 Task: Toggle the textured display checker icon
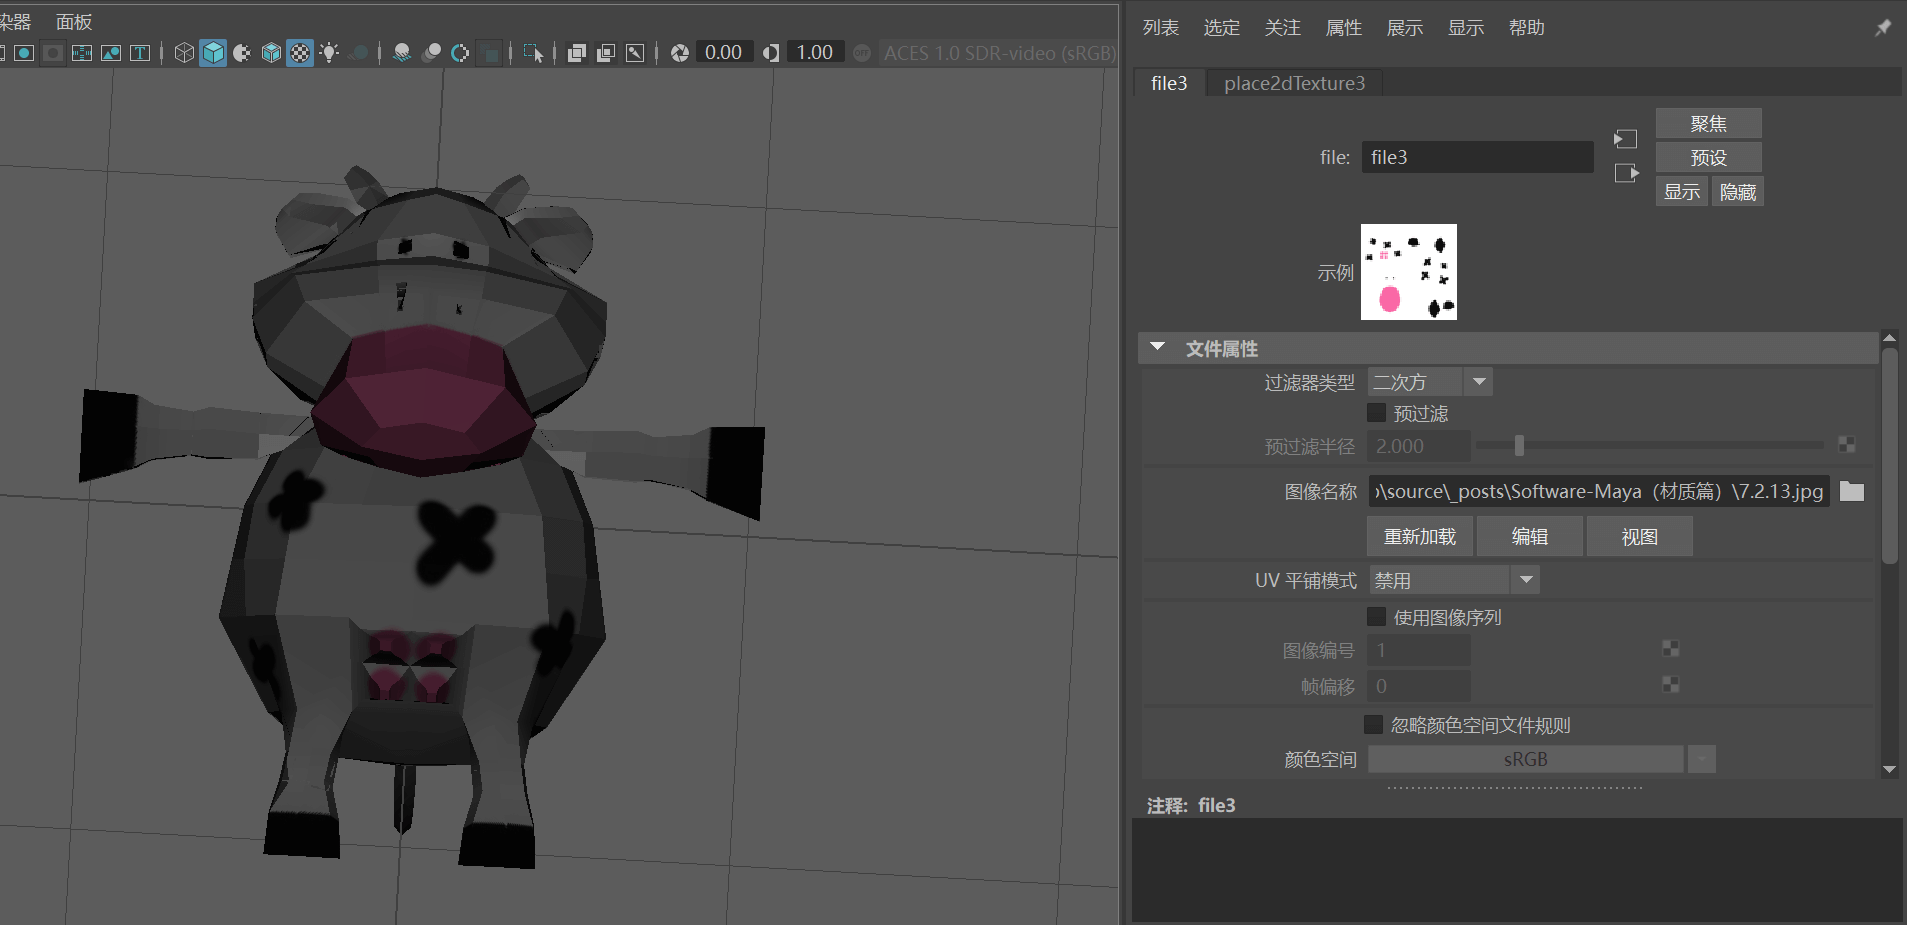(300, 53)
